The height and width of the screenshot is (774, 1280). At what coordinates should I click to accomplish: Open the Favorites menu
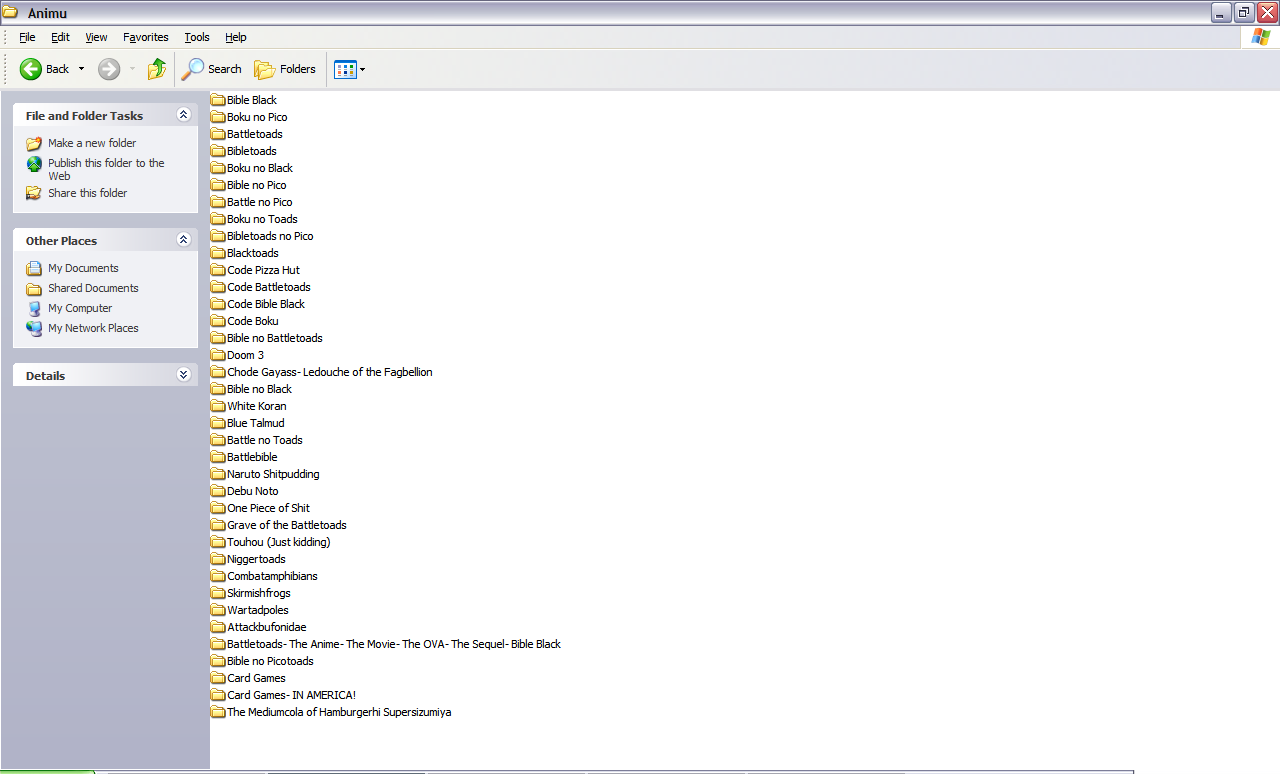(146, 37)
